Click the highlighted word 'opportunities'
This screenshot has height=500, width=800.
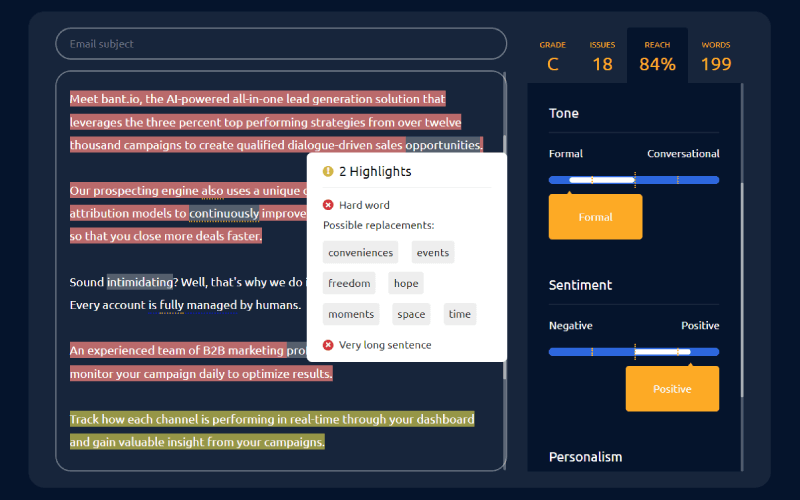(x=443, y=145)
